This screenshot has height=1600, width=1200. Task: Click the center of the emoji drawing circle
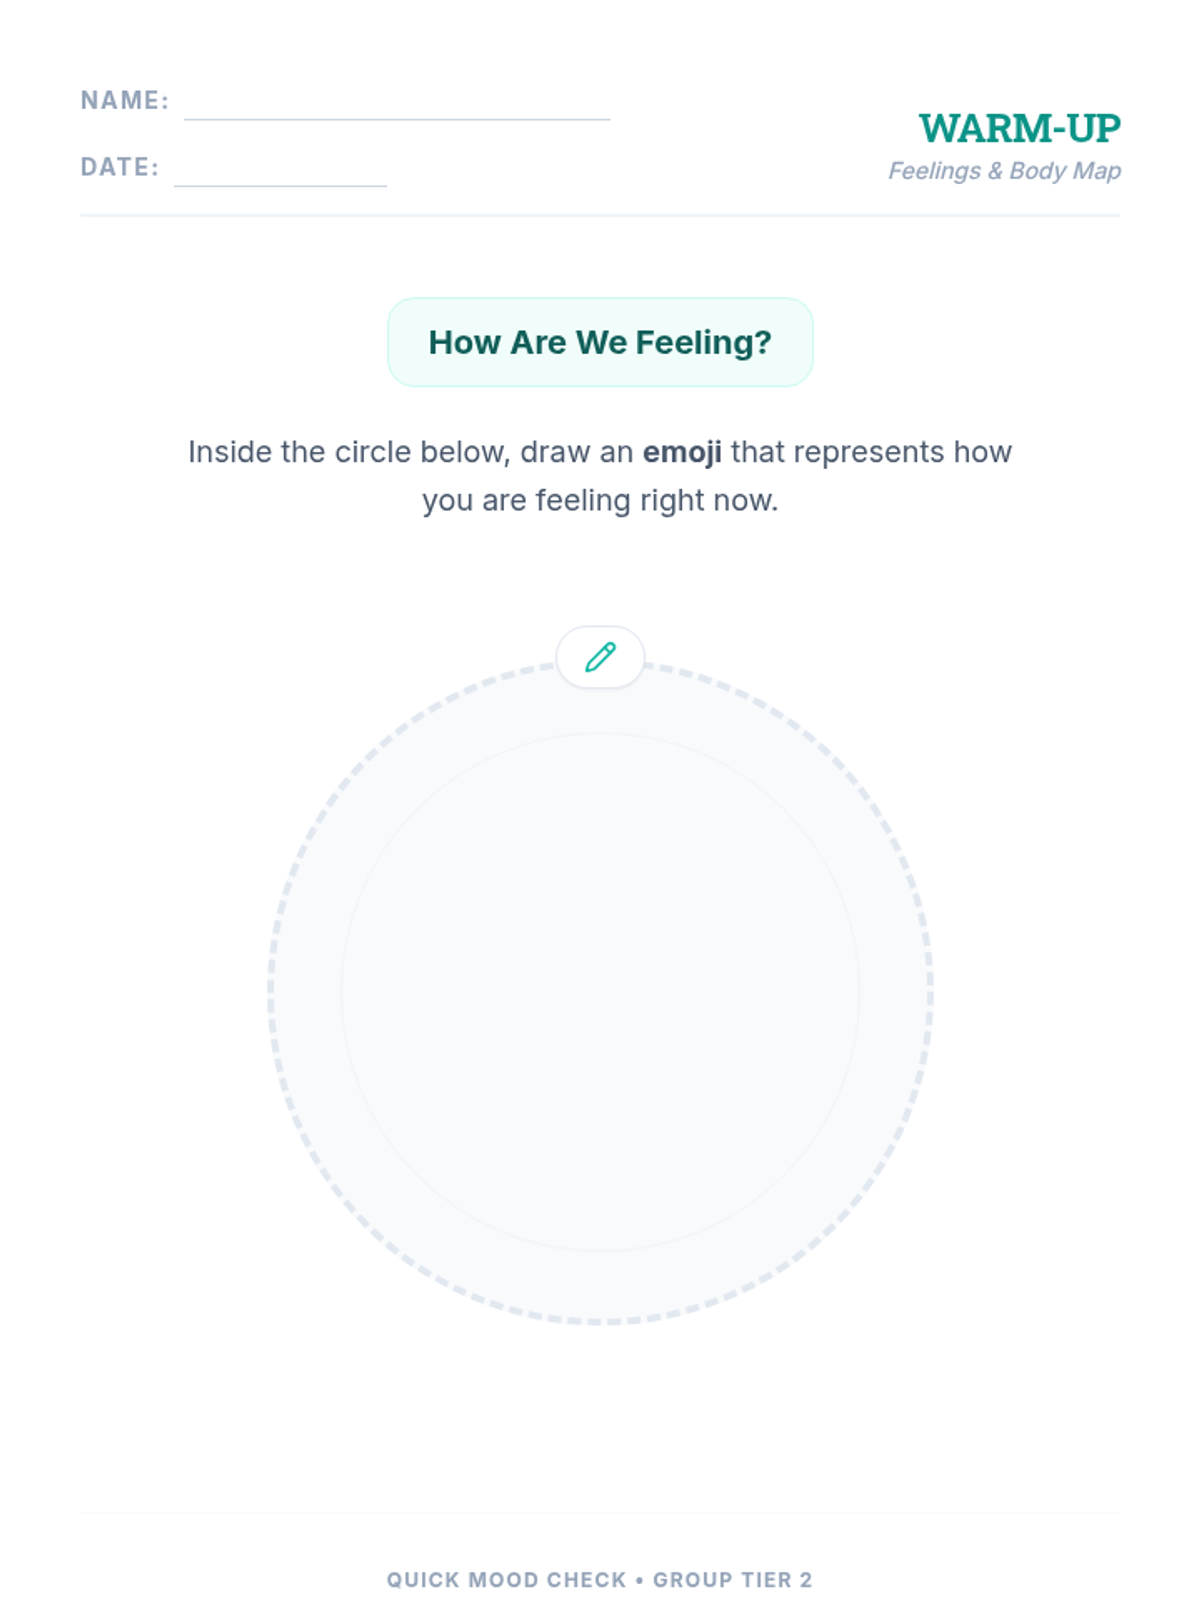point(600,992)
